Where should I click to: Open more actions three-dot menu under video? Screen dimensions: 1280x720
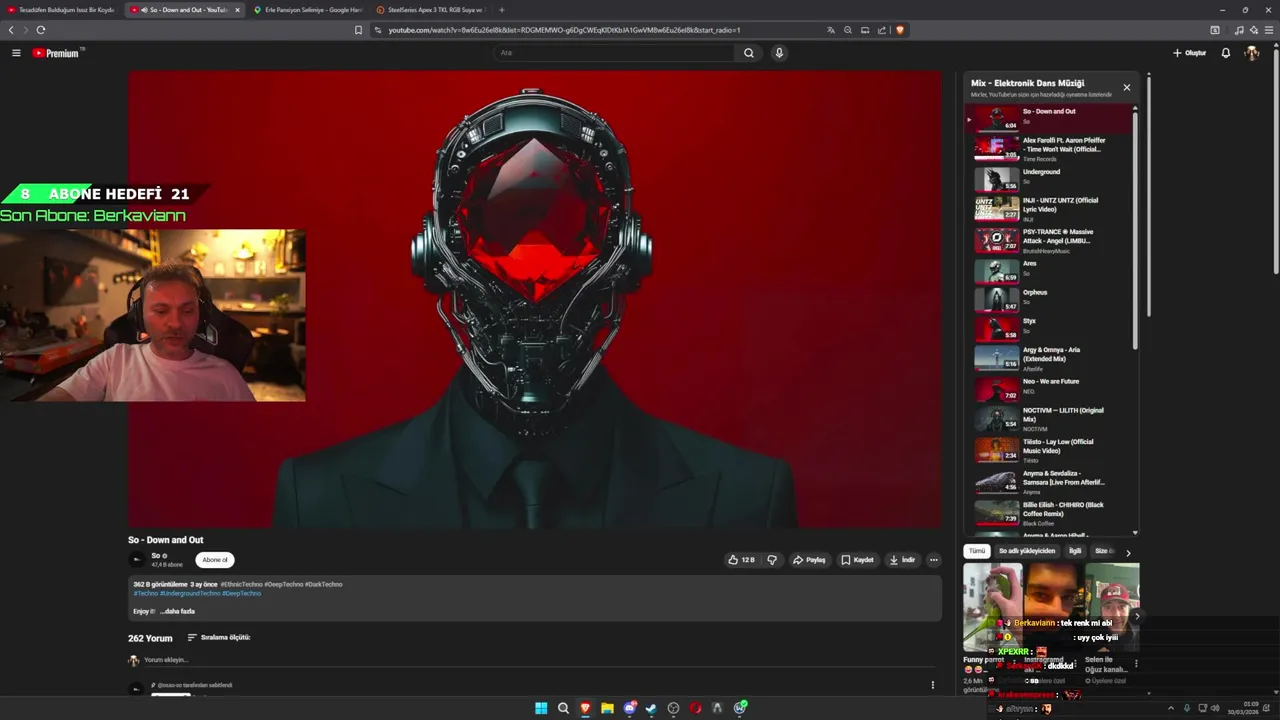click(934, 560)
